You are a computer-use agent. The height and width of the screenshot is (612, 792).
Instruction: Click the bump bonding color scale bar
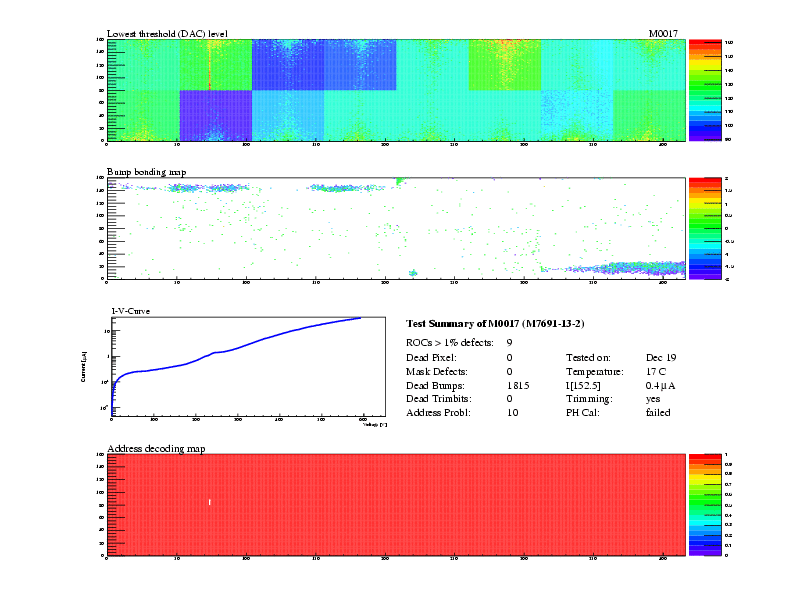(705, 228)
